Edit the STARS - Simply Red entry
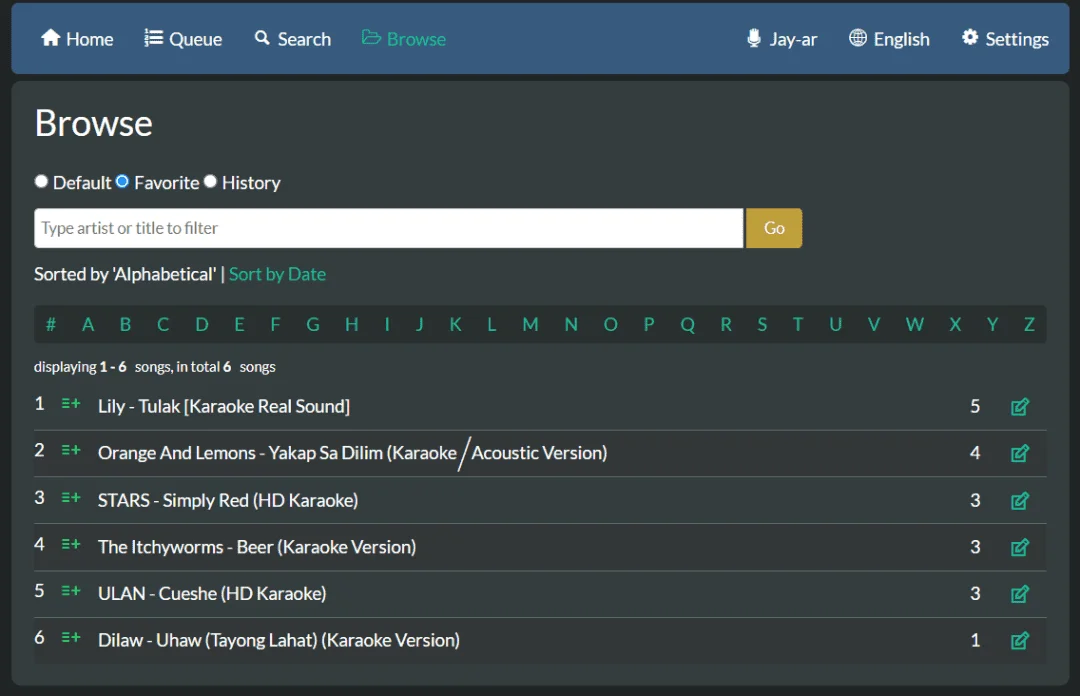Viewport: 1080px width, 696px height. 1020,500
